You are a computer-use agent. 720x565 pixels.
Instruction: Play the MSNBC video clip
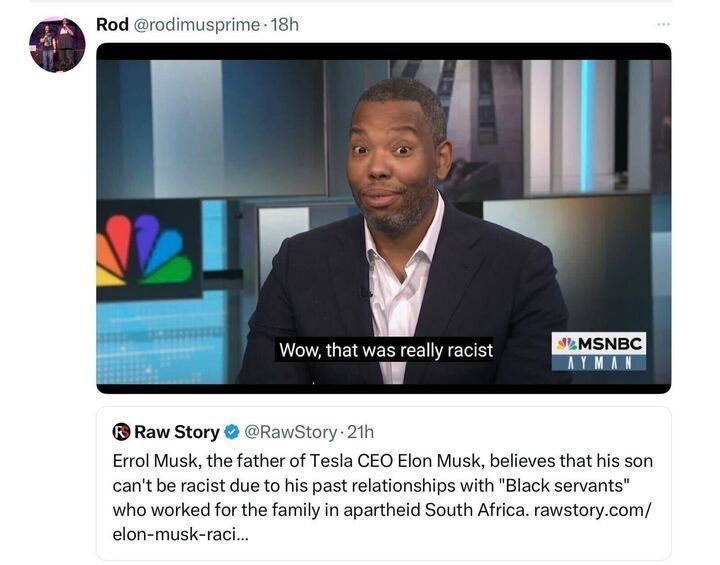383,218
